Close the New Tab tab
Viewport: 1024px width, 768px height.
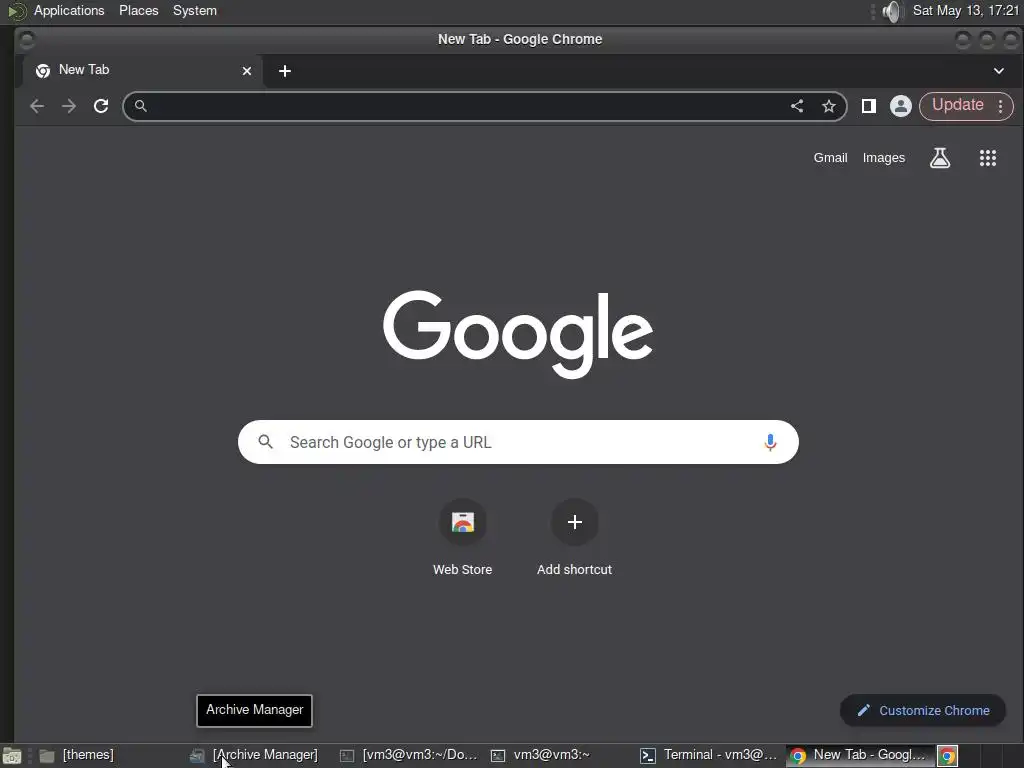247,71
